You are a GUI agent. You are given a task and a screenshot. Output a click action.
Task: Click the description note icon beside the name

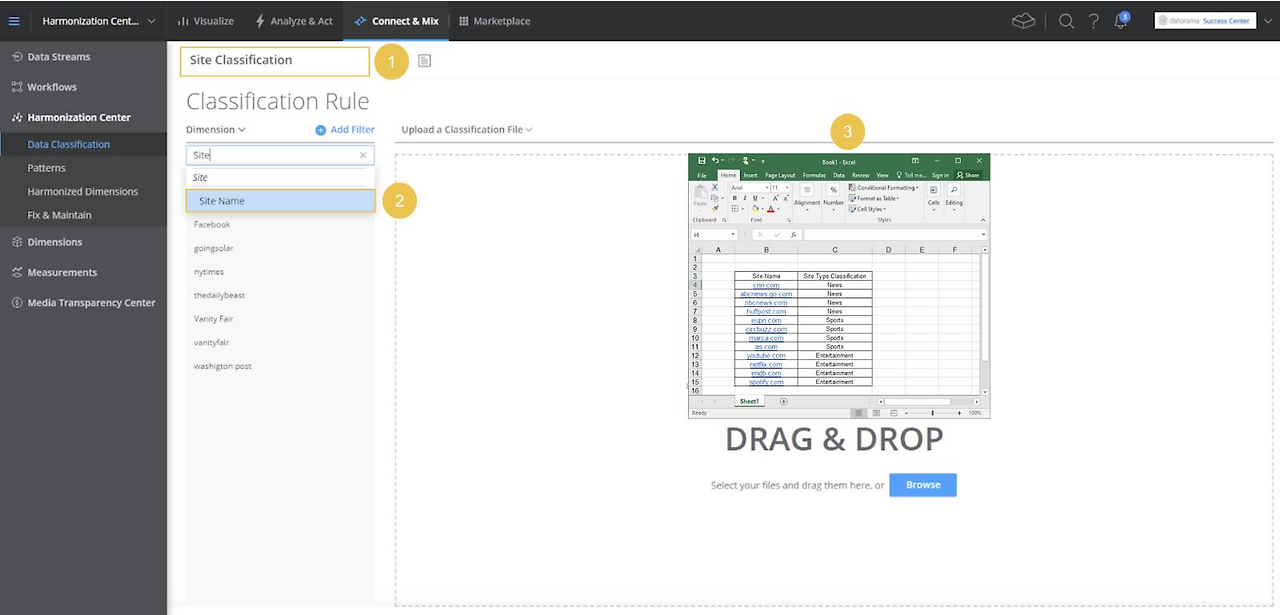pos(424,61)
